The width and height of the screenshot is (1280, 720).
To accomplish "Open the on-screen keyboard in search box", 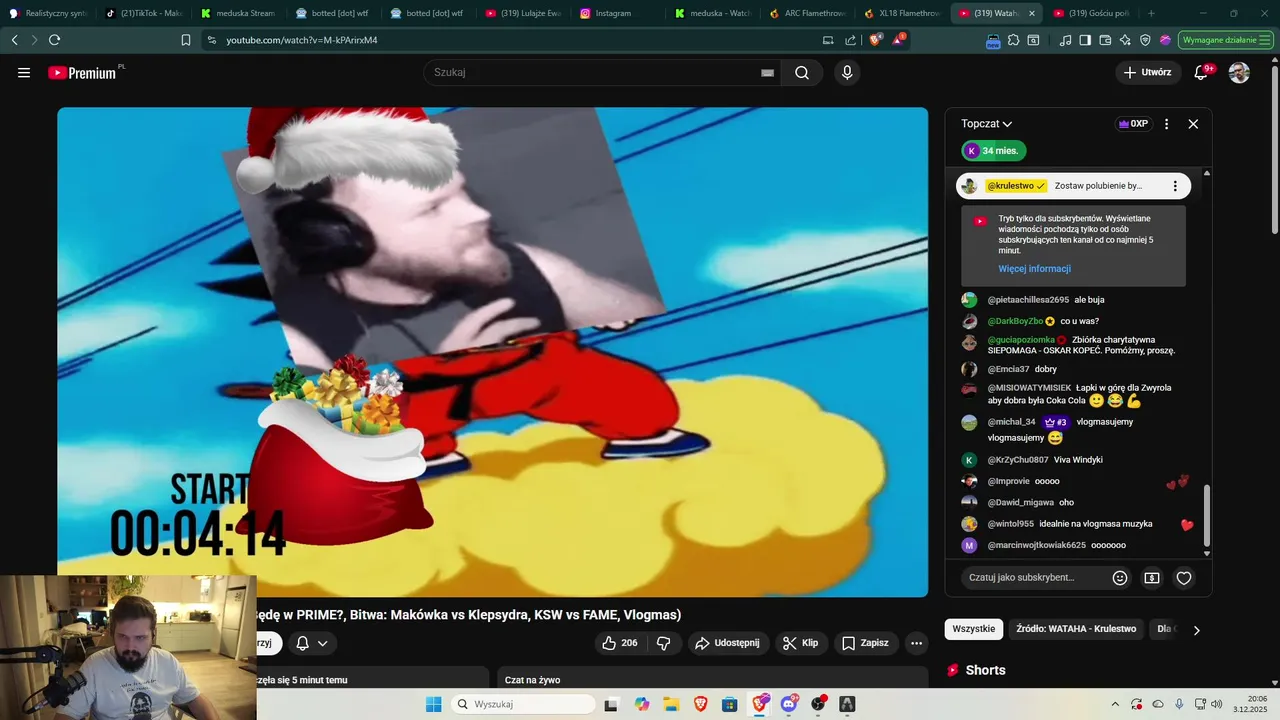I will (x=767, y=73).
